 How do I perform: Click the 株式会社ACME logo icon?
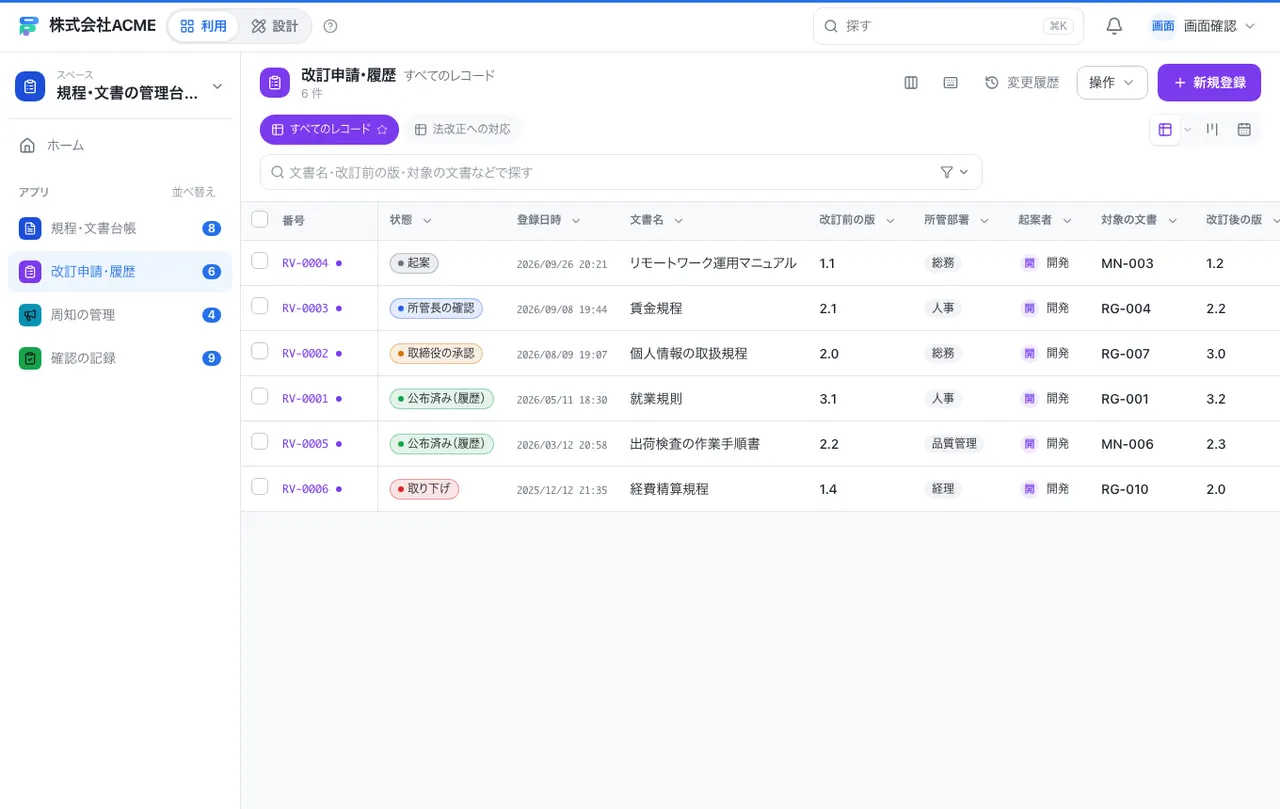tap(29, 26)
